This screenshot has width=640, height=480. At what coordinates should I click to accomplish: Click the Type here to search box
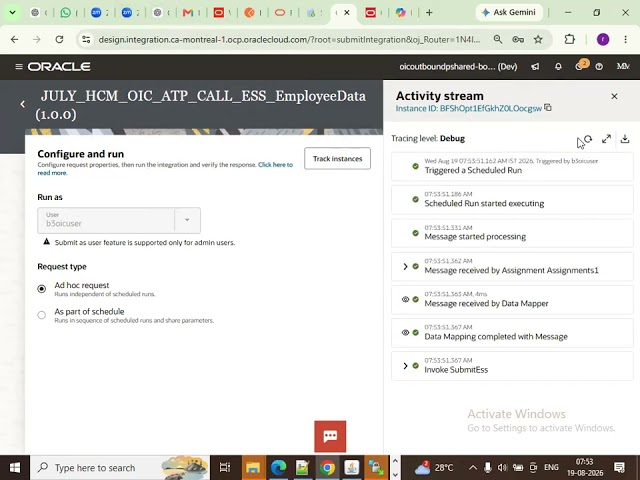(x=120, y=467)
